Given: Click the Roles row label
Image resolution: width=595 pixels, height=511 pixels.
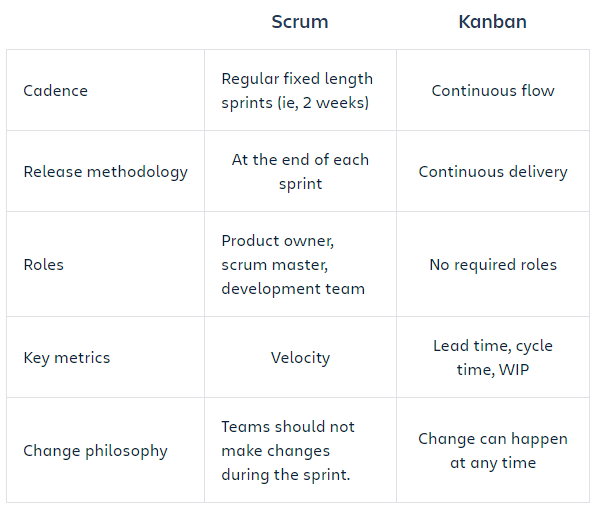Looking at the screenshot, I should pos(43,265).
